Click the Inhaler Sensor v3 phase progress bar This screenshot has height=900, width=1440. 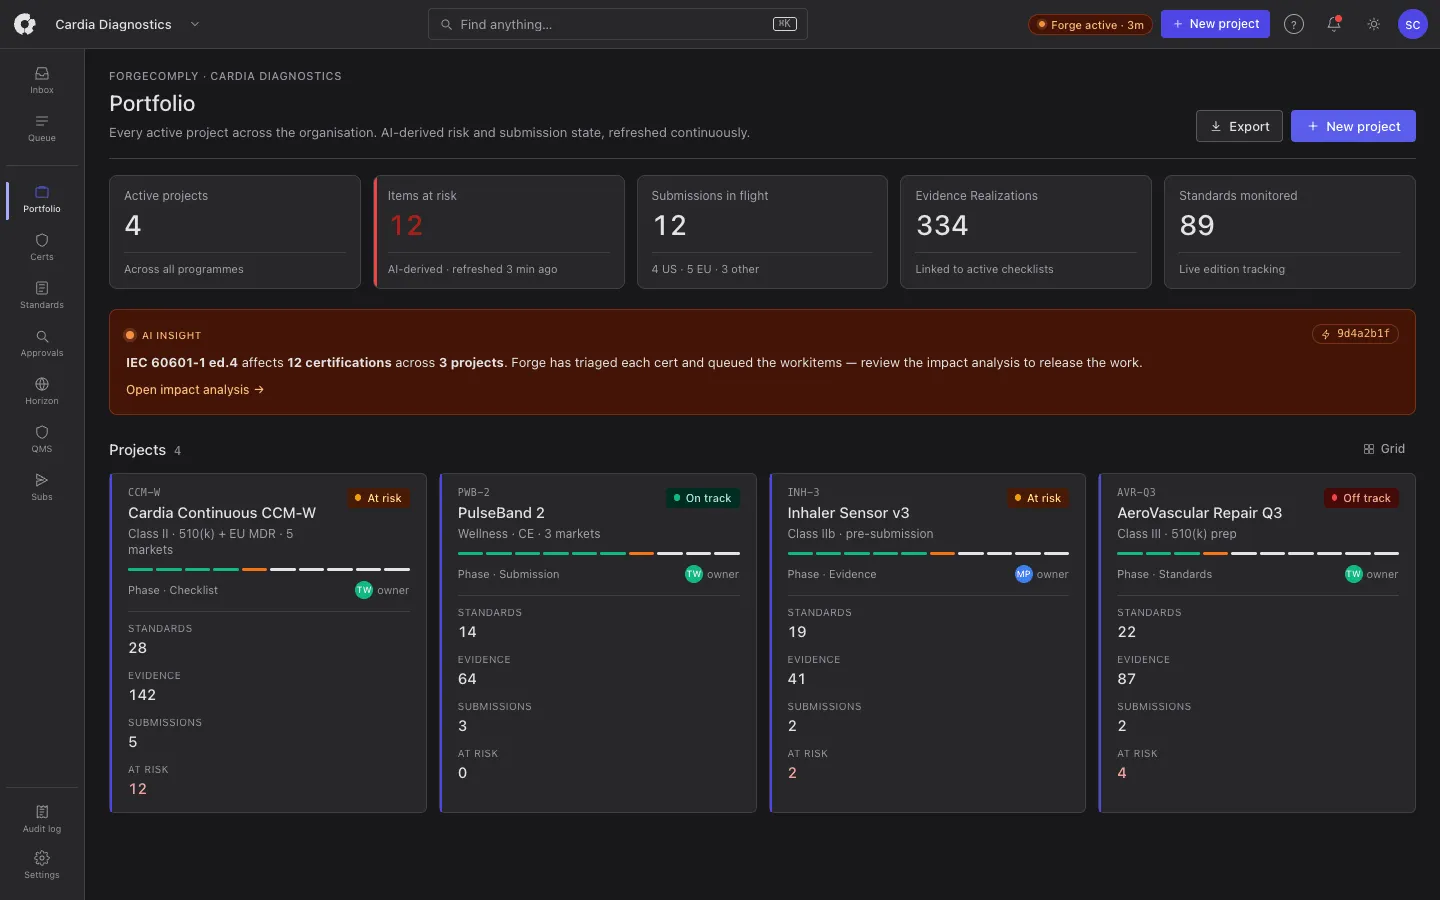[x=928, y=553]
